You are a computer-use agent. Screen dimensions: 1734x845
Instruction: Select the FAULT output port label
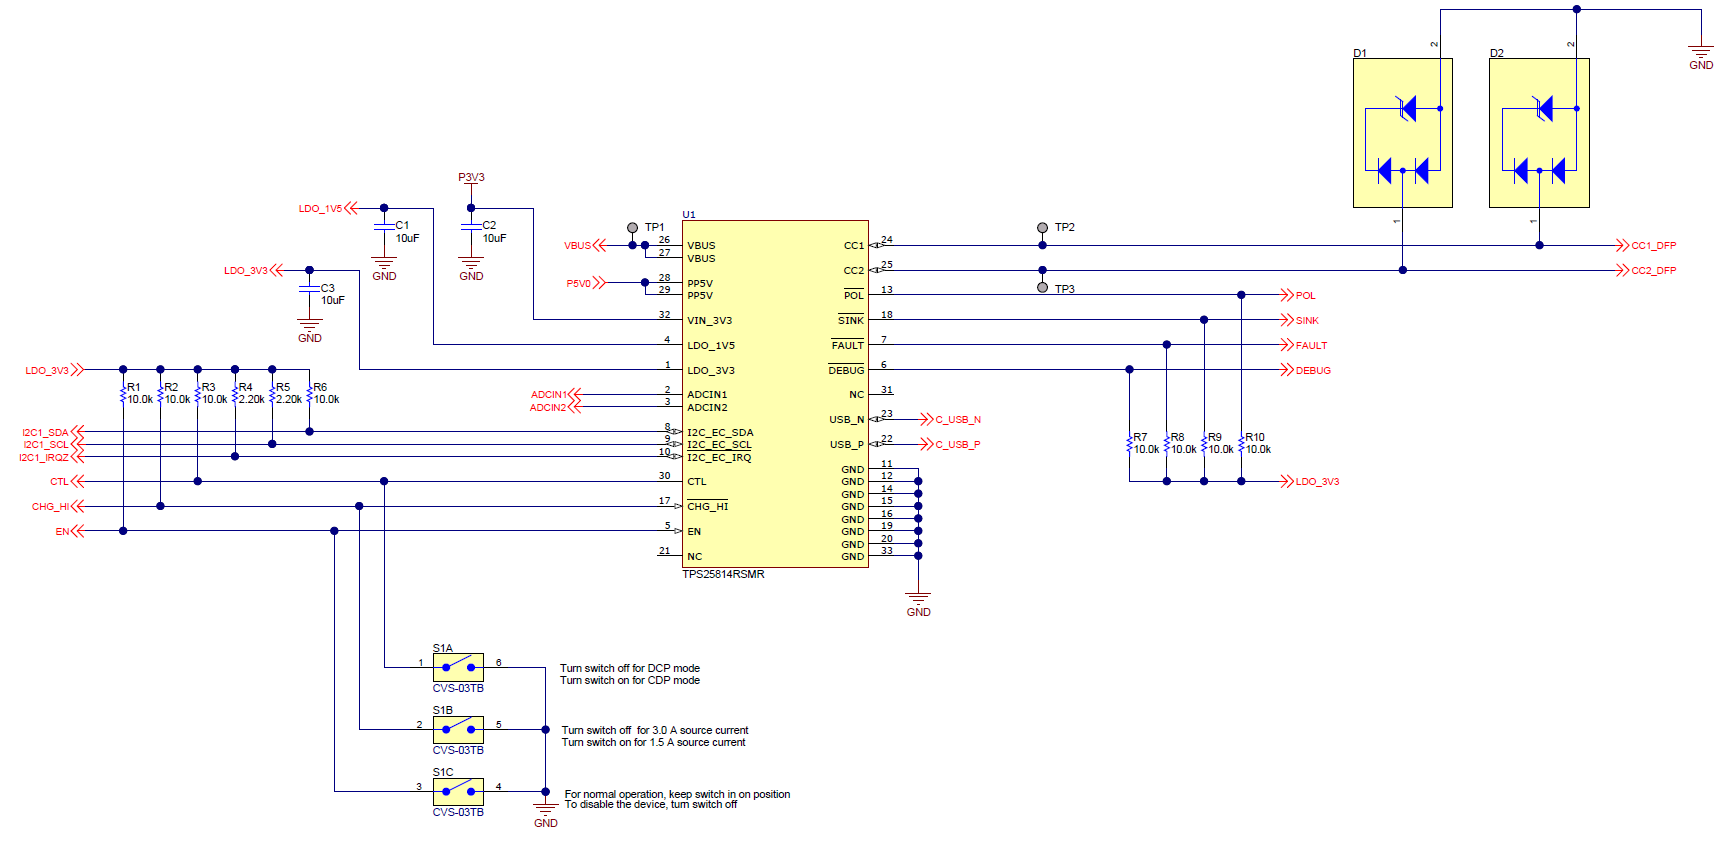(x=1312, y=346)
